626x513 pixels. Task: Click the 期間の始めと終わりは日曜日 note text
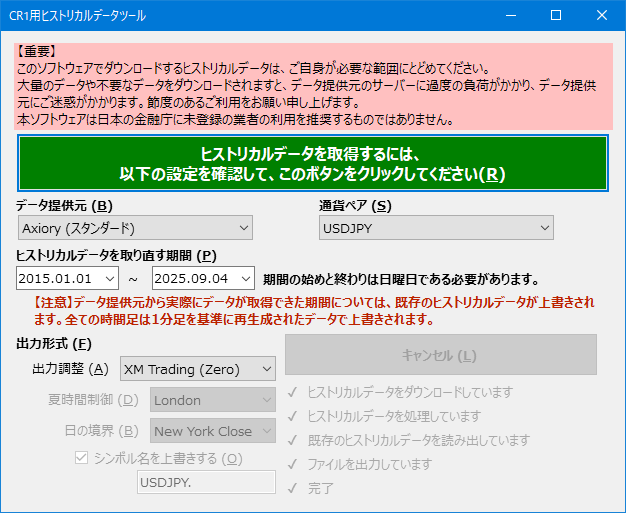point(401,279)
